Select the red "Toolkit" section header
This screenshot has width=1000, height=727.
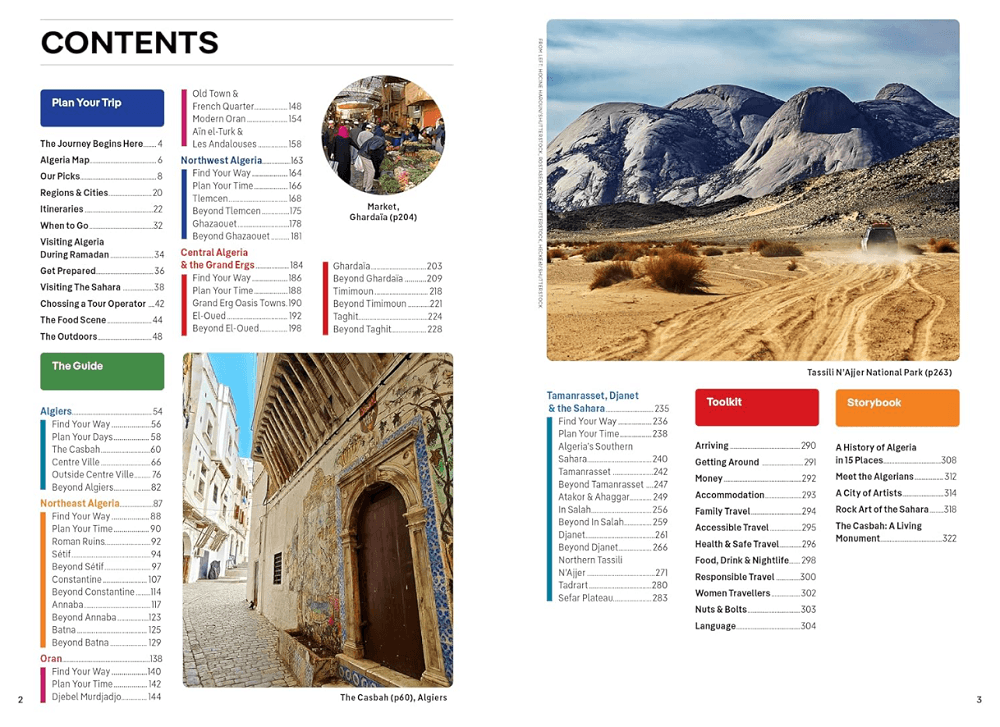click(756, 407)
